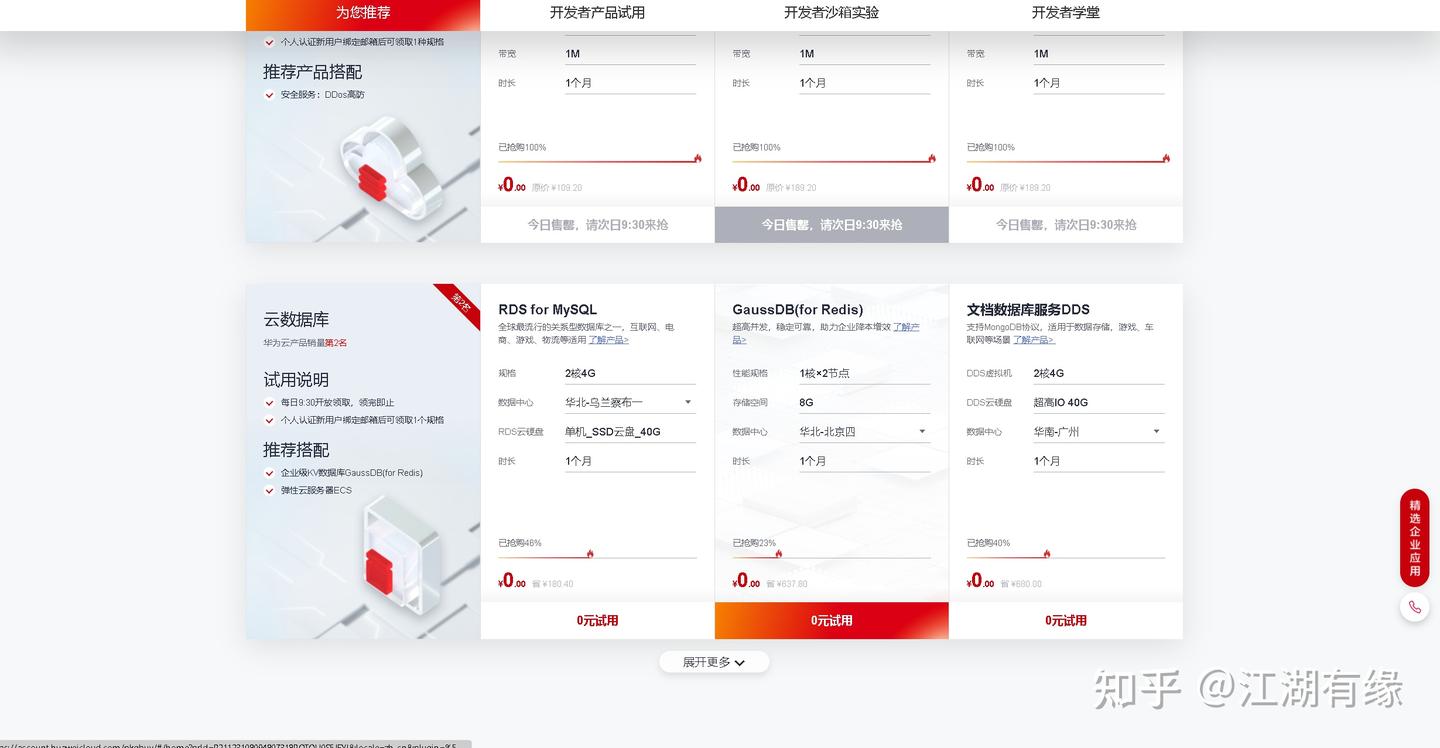Switch to the 开发者沙箱实验 tab

[x=830, y=14]
